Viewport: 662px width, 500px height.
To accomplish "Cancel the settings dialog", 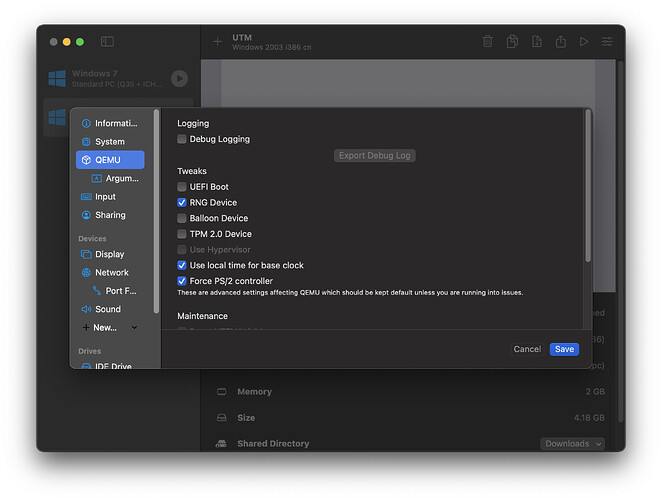I will [527, 349].
